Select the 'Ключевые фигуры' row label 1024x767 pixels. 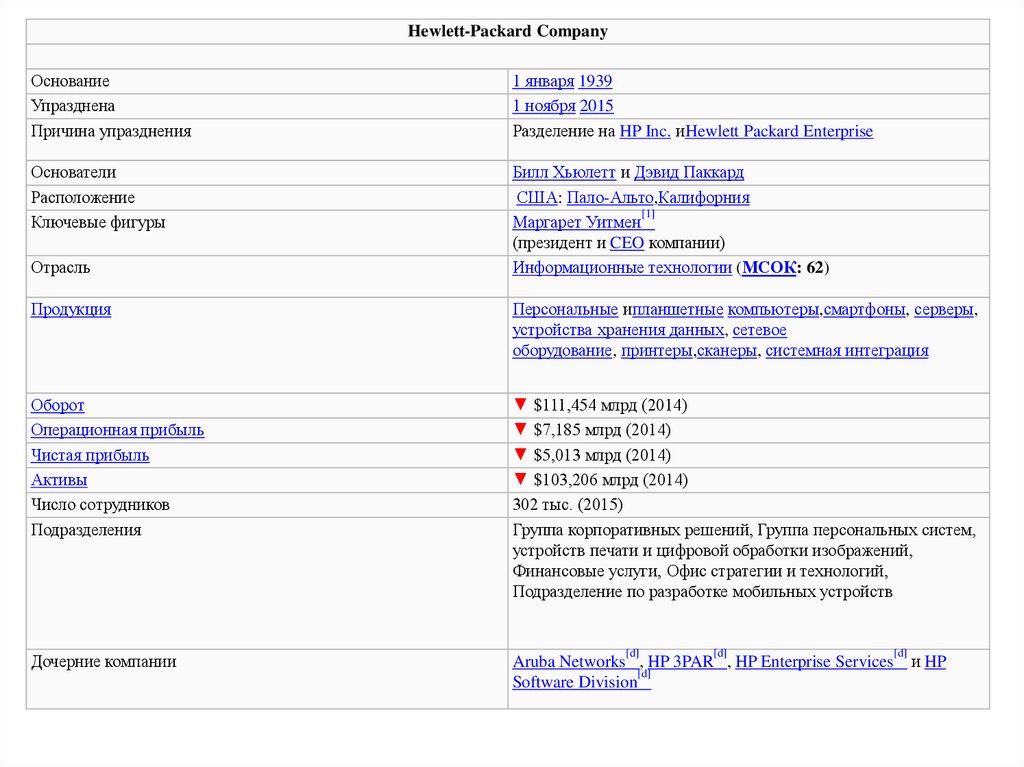pos(98,222)
